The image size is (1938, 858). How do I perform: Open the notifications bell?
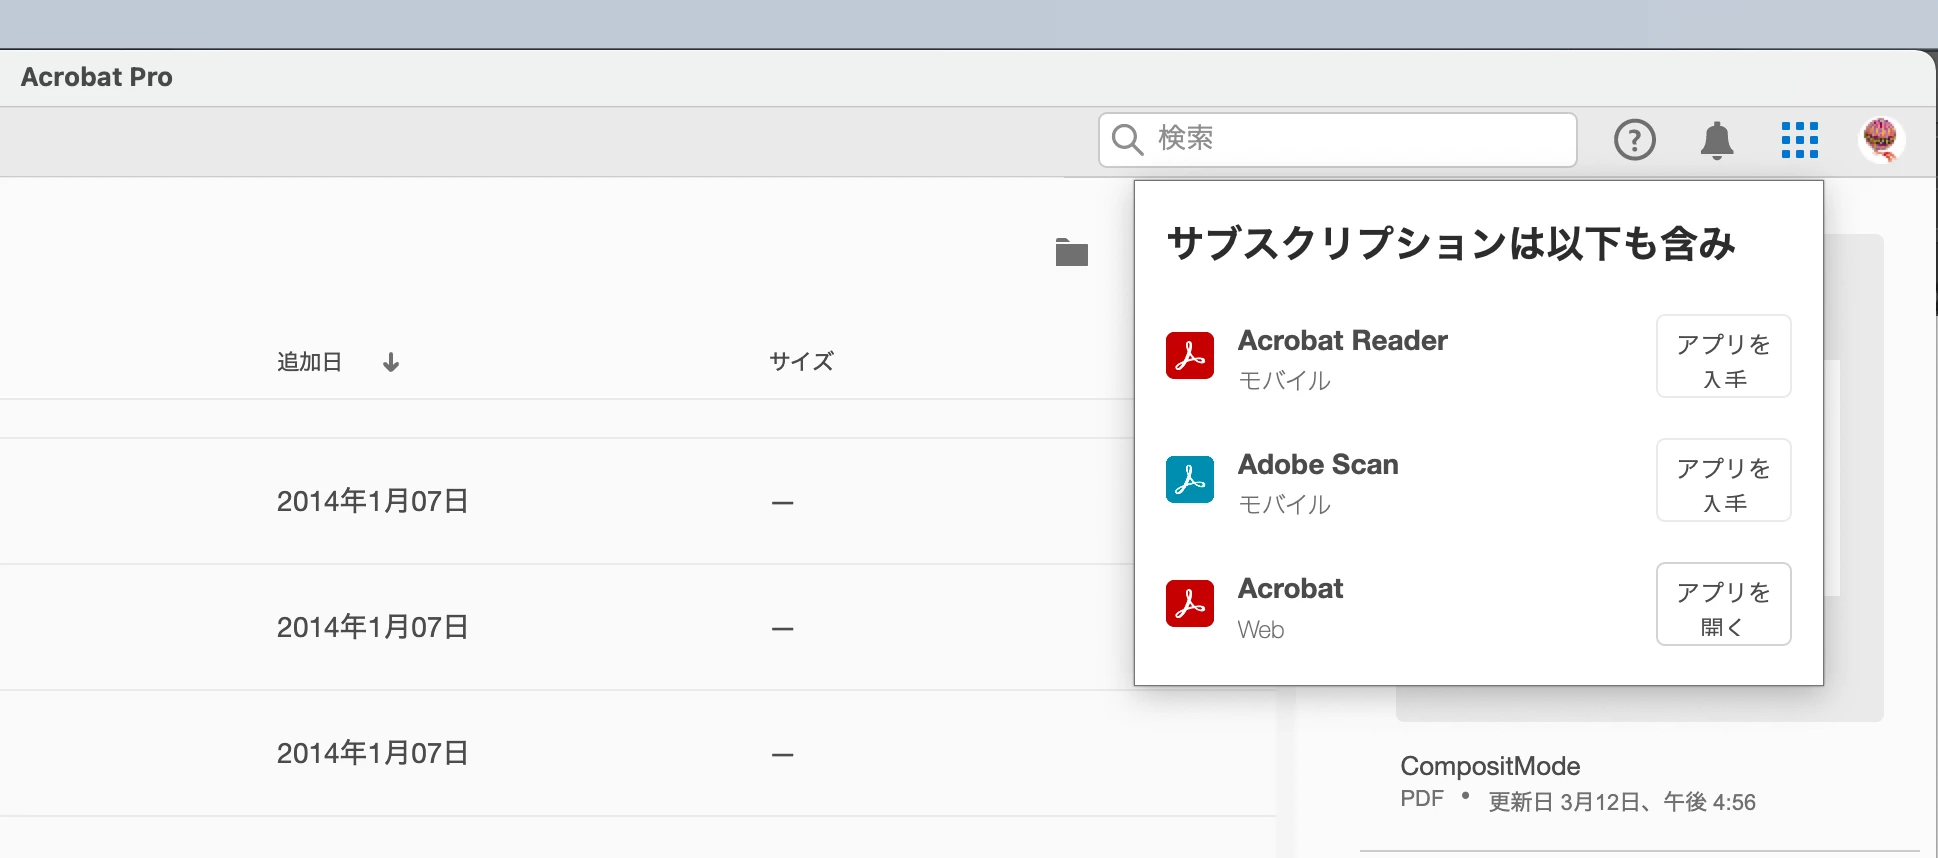pyautogui.click(x=1717, y=141)
